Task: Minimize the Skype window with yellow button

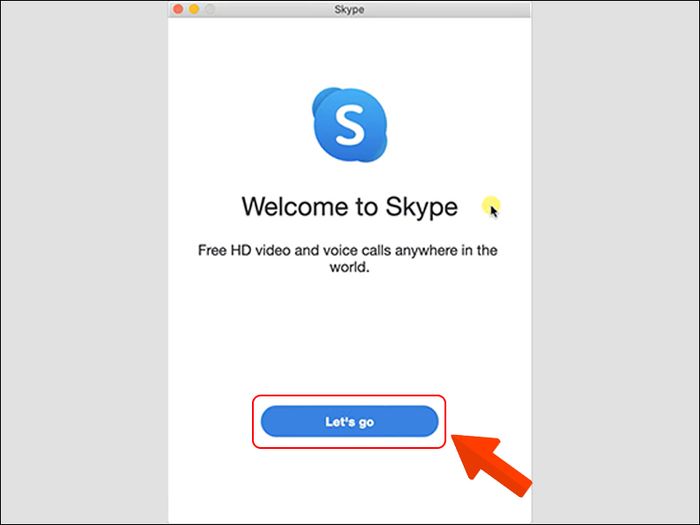Action: [194, 9]
